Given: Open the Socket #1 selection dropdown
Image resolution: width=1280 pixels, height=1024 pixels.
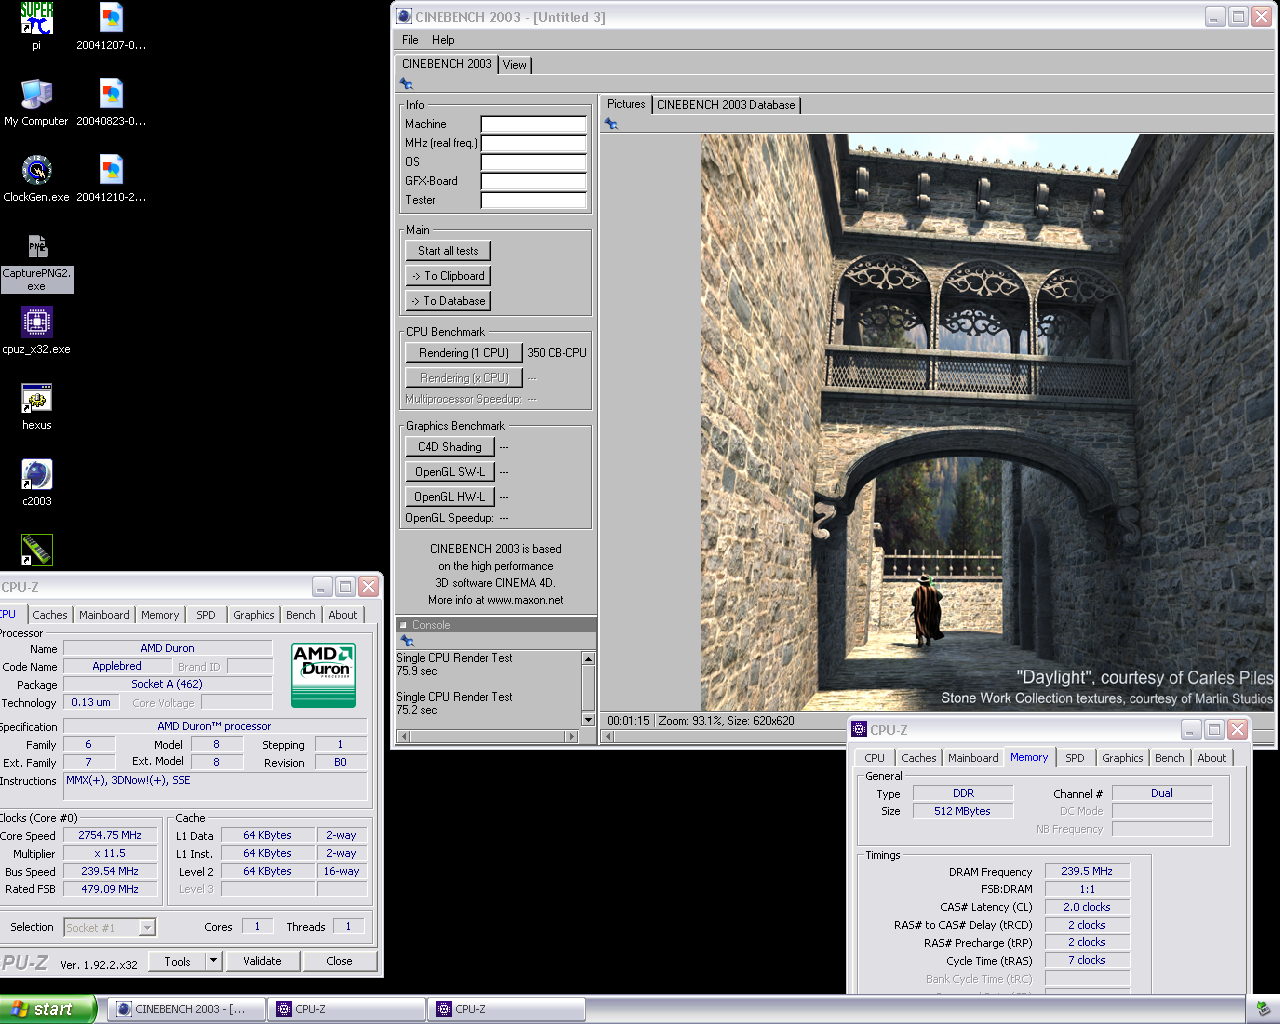Looking at the screenshot, I should click(110, 928).
